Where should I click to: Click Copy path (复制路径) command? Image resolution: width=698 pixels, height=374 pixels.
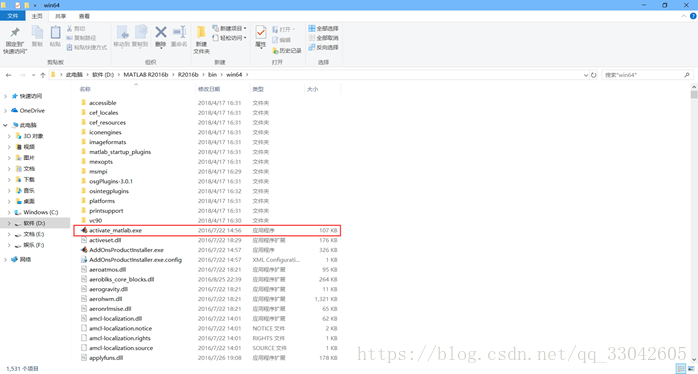click(81, 38)
